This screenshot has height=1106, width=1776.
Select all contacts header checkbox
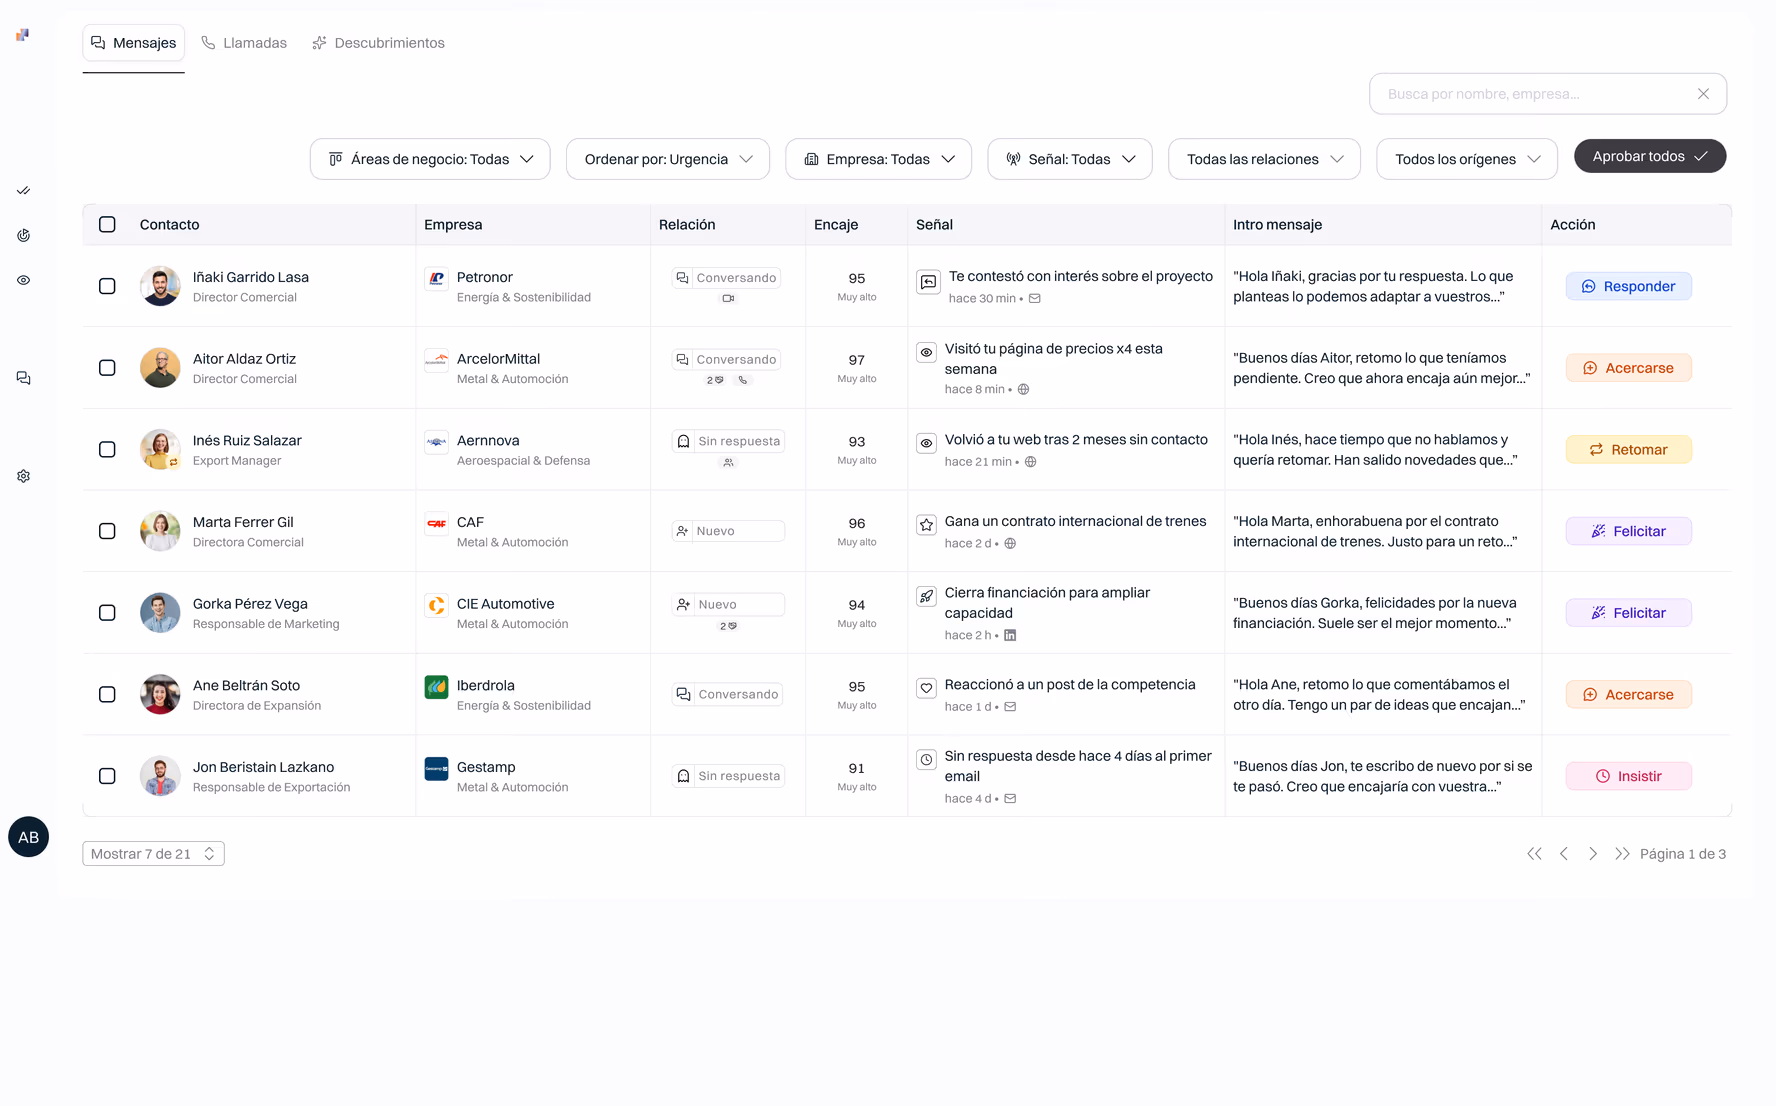[107, 224]
